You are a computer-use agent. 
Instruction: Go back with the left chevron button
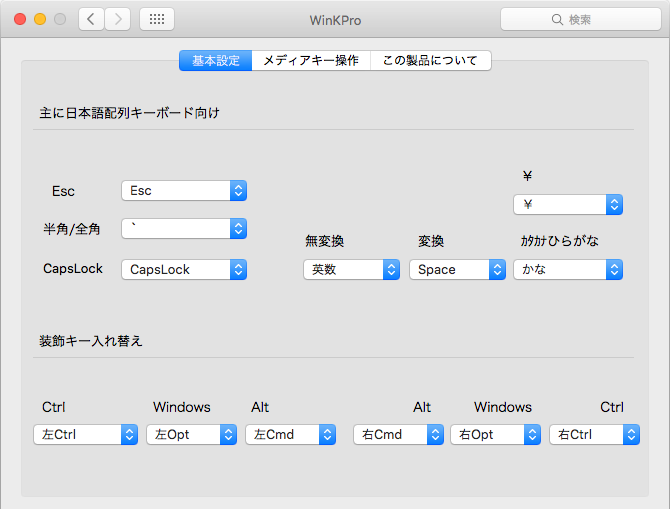pos(91,19)
